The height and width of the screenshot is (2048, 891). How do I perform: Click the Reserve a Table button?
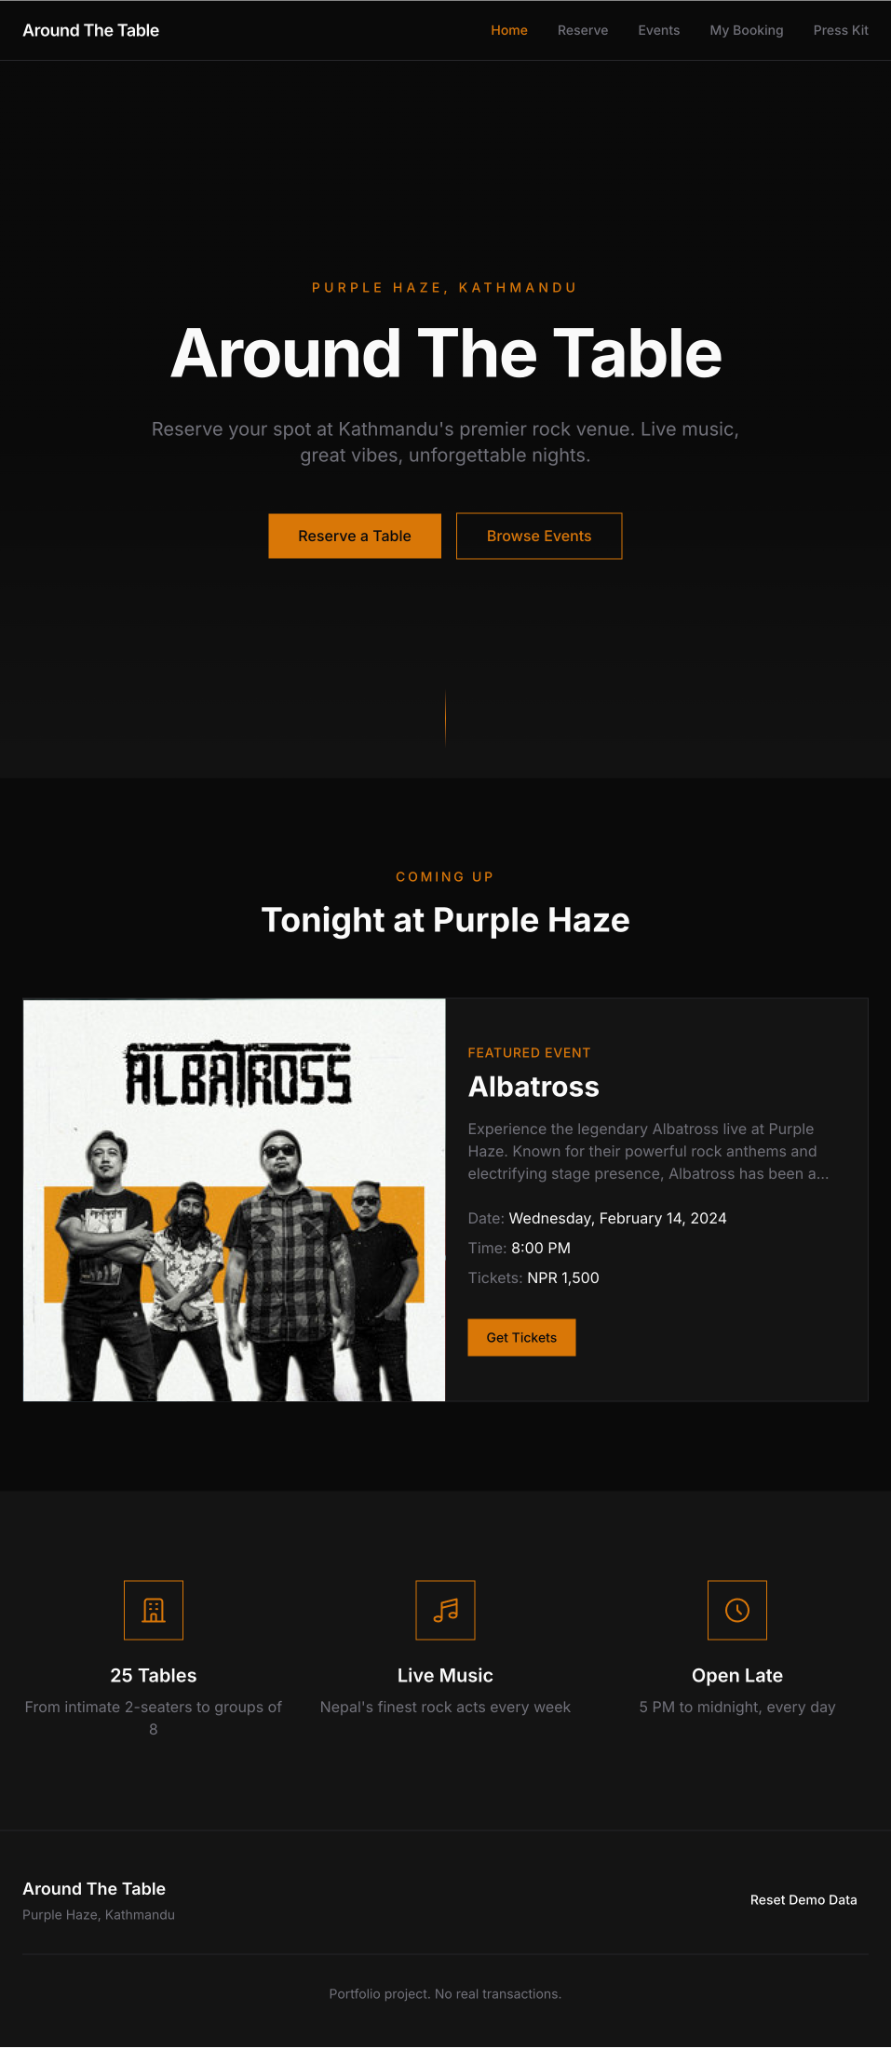tap(355, 536)
